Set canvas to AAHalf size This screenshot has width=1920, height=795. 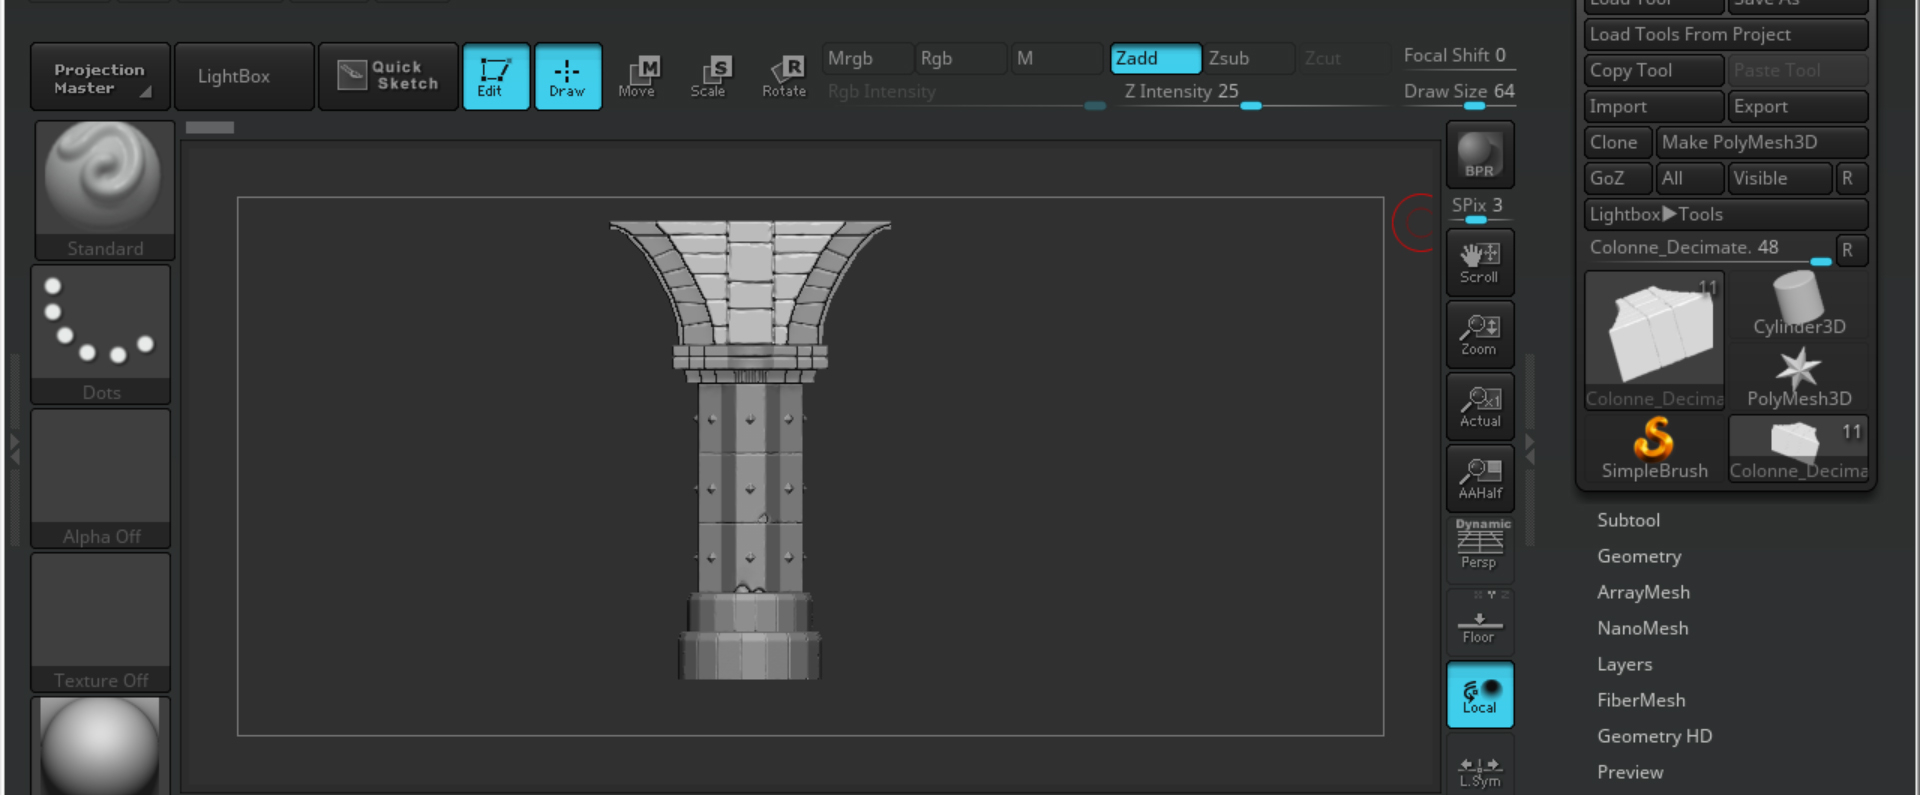(1480, 479)
